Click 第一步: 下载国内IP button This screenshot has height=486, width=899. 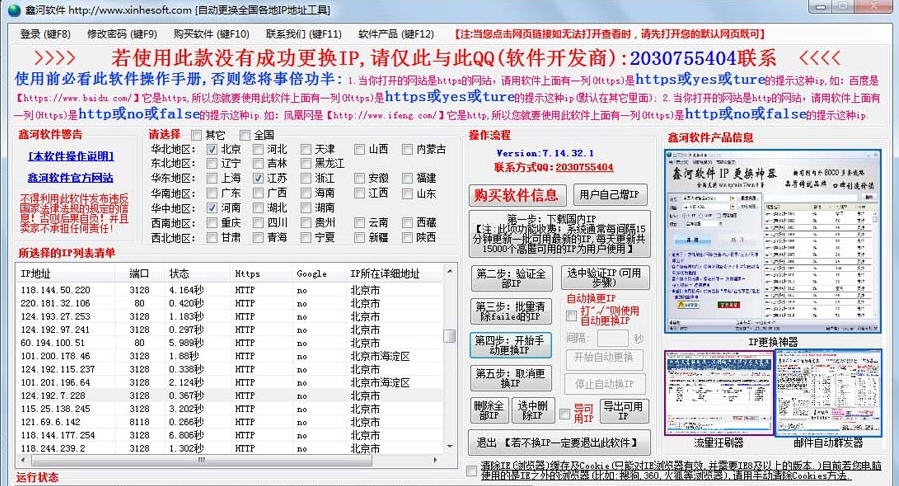click(x=560, y=234)
